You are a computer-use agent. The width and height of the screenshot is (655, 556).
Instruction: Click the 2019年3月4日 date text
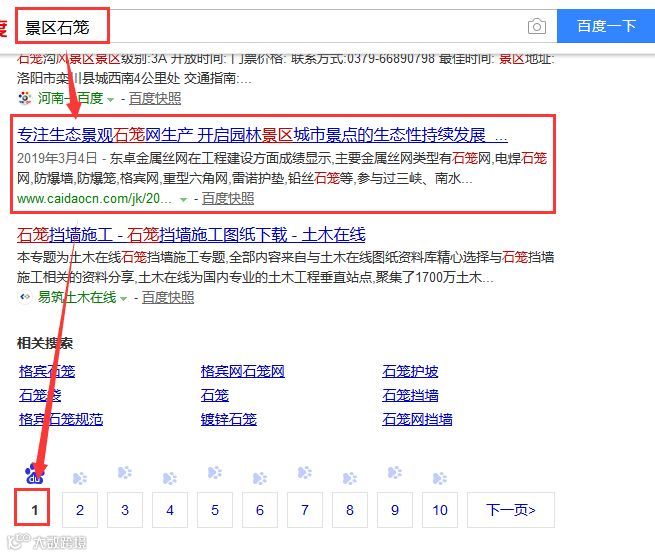pyautogui.click(x=57, y=158)
